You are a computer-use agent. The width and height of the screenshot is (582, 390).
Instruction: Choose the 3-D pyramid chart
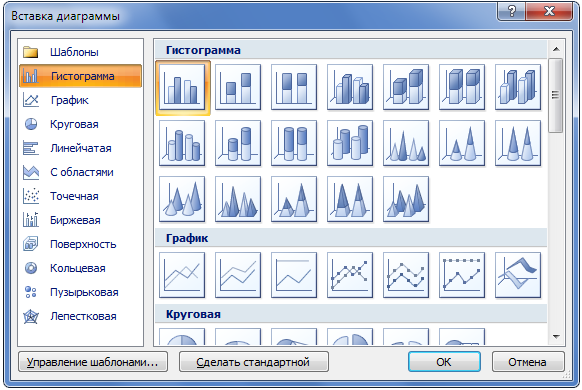coord(406,199)
